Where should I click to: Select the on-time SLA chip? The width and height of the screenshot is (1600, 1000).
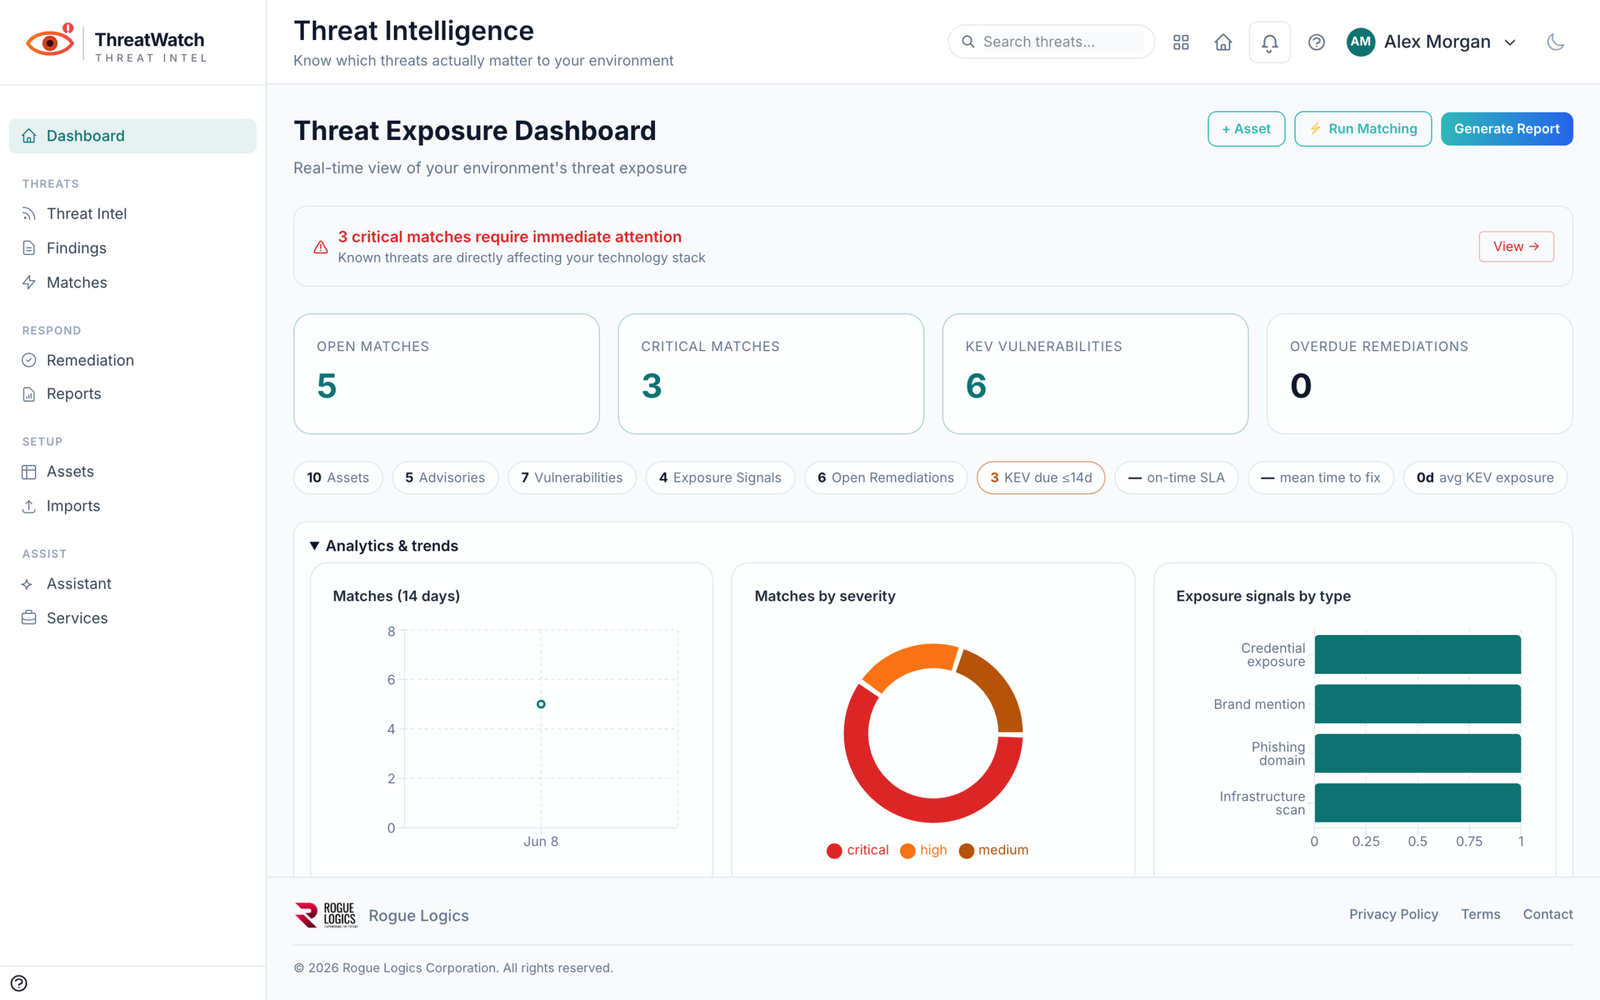(x=1176, y=478)
